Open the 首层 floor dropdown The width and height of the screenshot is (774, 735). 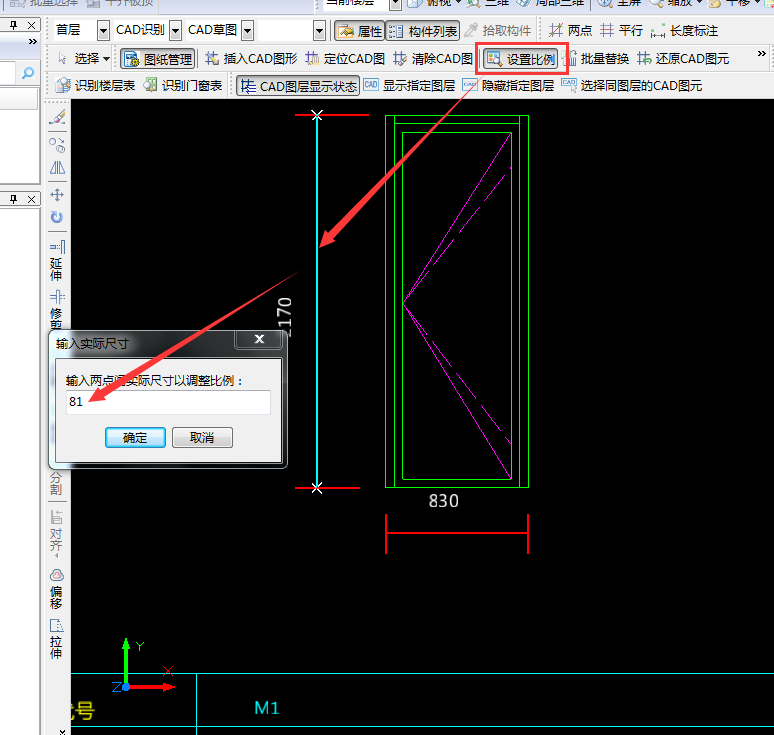click(103, 31)
